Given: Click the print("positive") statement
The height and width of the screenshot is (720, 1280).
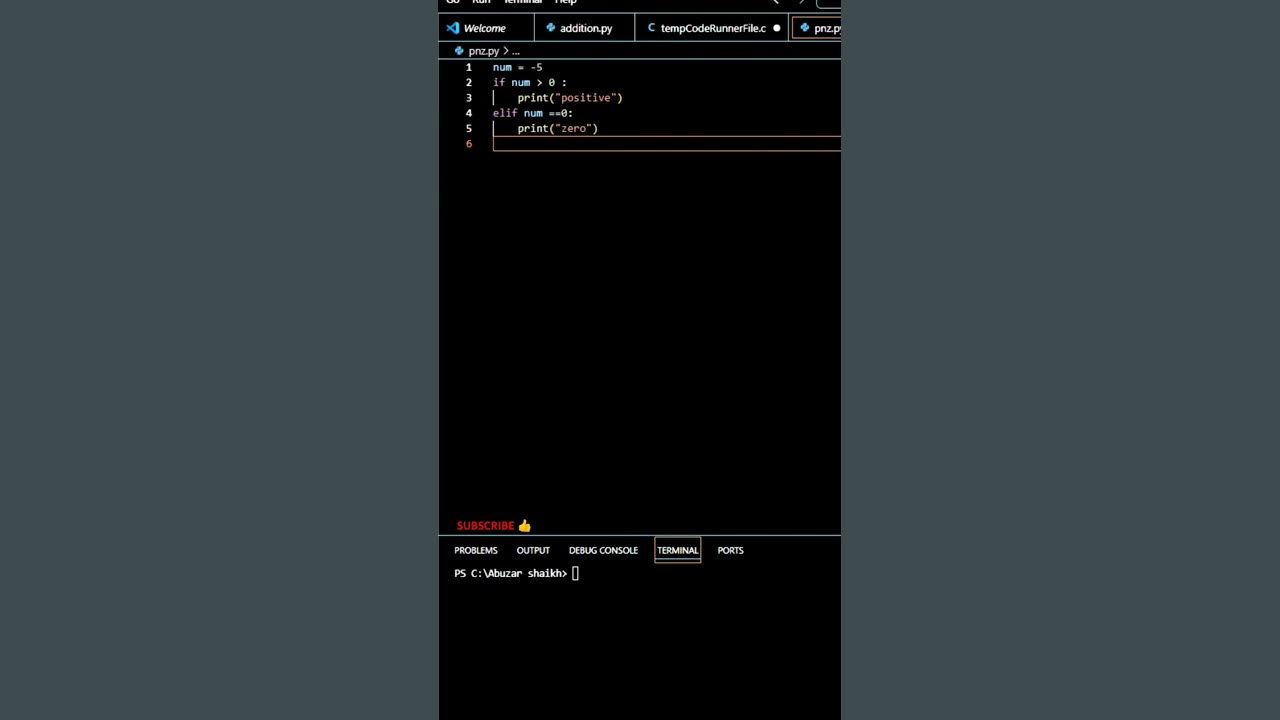Looking at the screenshot, I should (x=570, y=98).
